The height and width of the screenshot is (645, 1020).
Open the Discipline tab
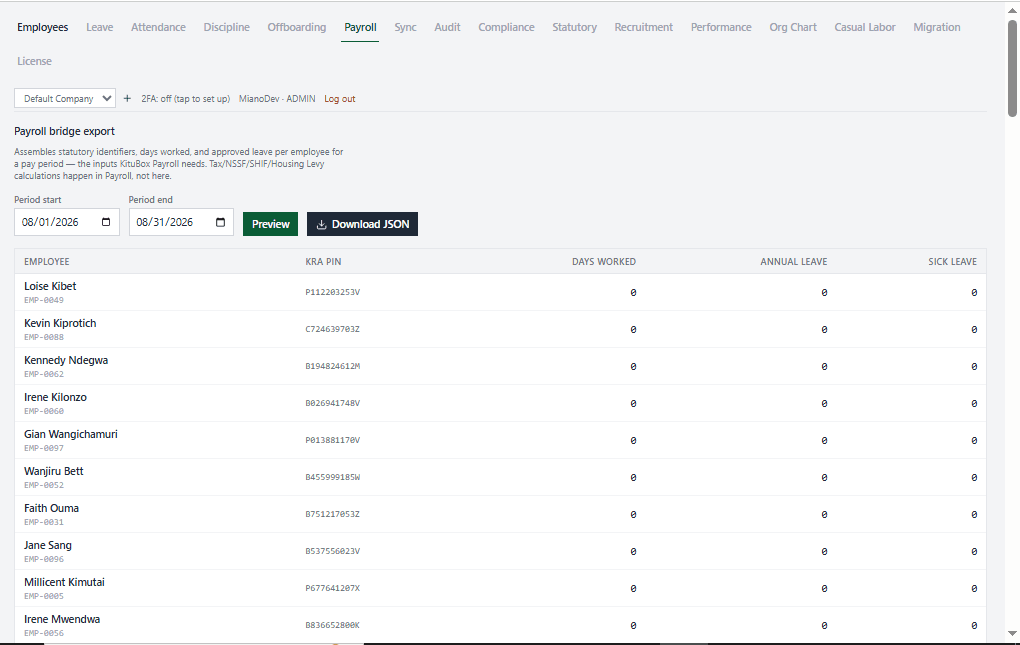click(x=226, y=27)
